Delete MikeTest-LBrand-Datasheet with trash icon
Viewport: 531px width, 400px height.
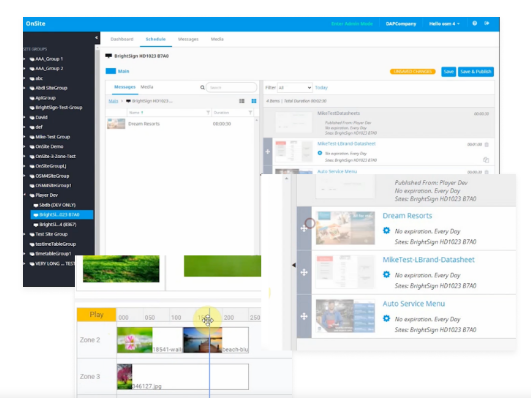click(x=486, y=145)
